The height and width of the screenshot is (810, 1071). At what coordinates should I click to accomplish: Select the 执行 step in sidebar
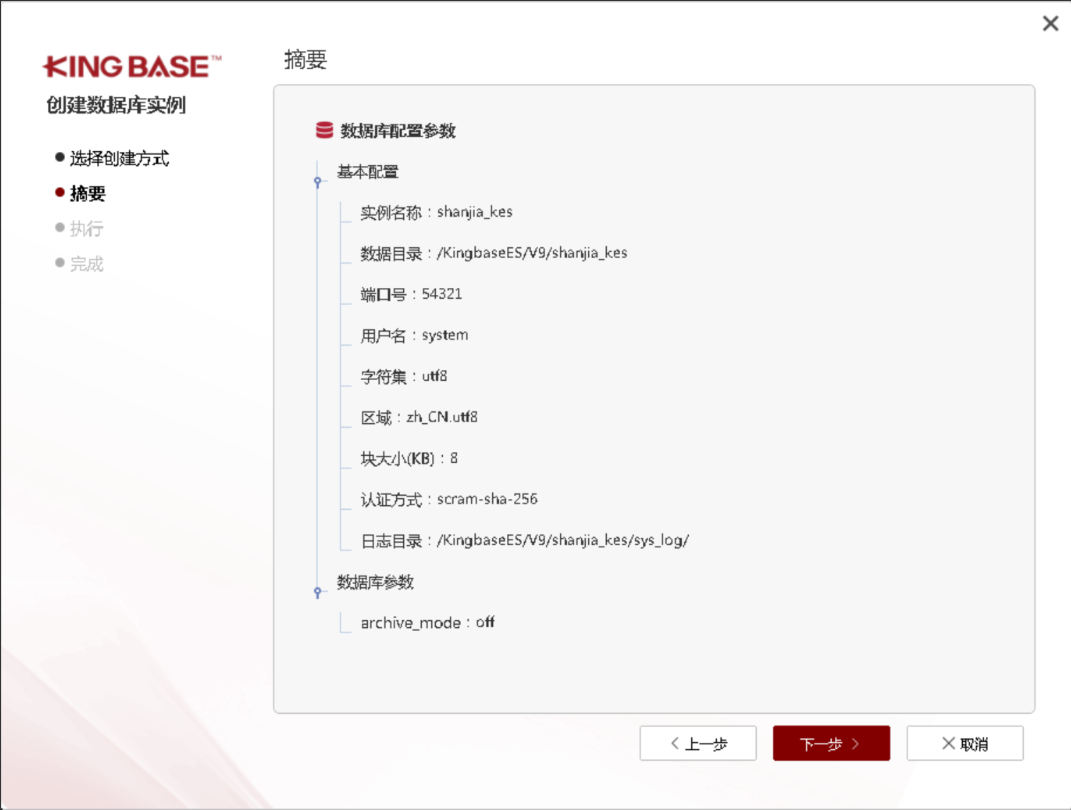click(x=79, y=229)
